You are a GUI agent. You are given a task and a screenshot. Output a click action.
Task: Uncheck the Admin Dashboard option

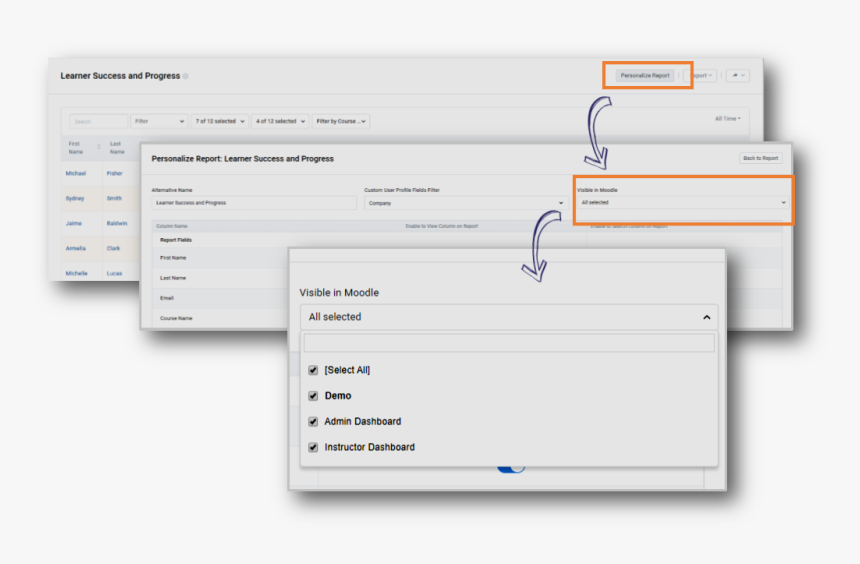click(x=313, y=422)
